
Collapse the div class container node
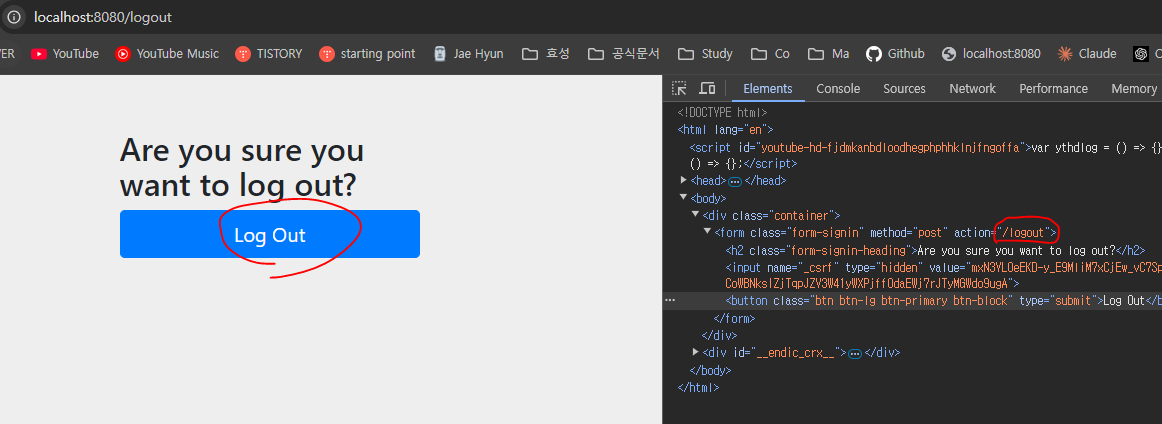695,215
